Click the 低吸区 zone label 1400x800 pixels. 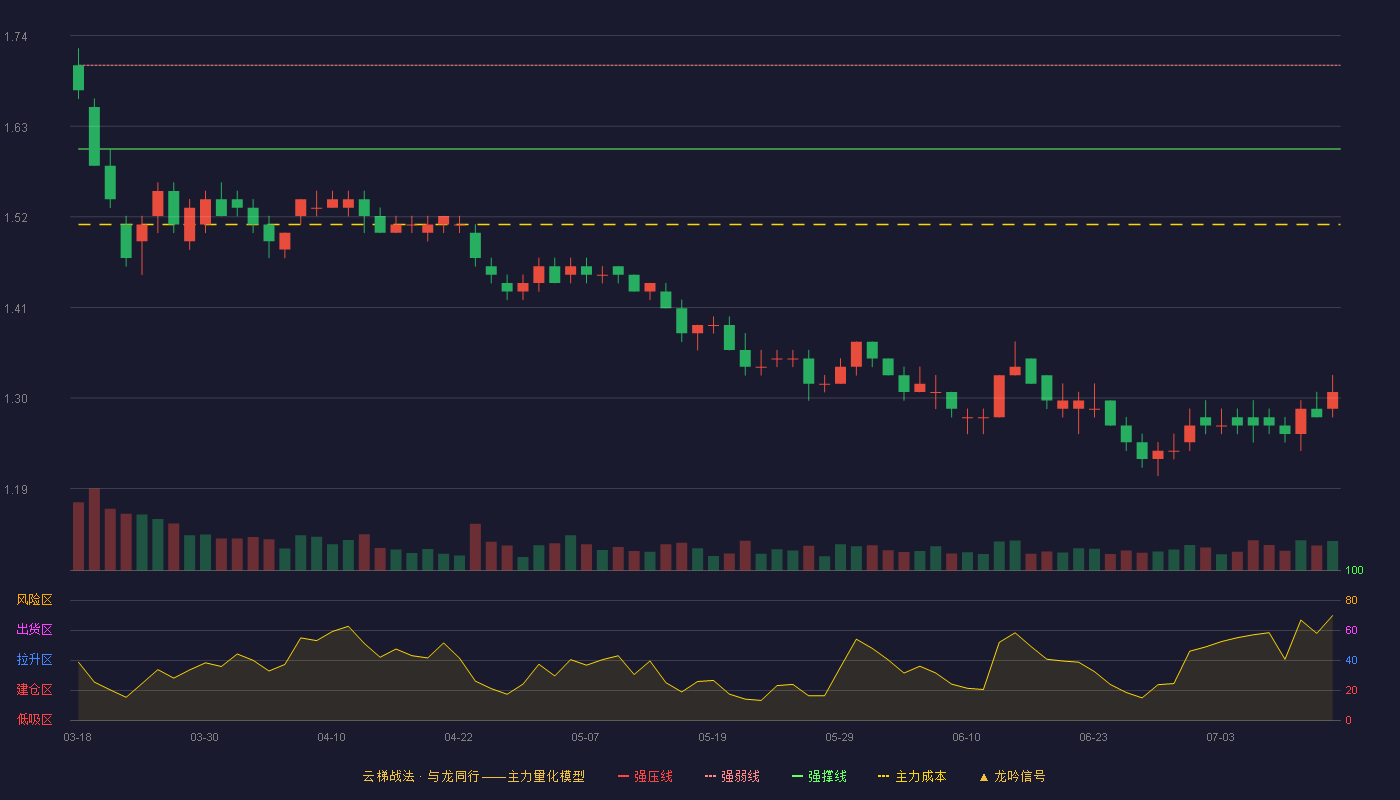click(x=35, y=720)
